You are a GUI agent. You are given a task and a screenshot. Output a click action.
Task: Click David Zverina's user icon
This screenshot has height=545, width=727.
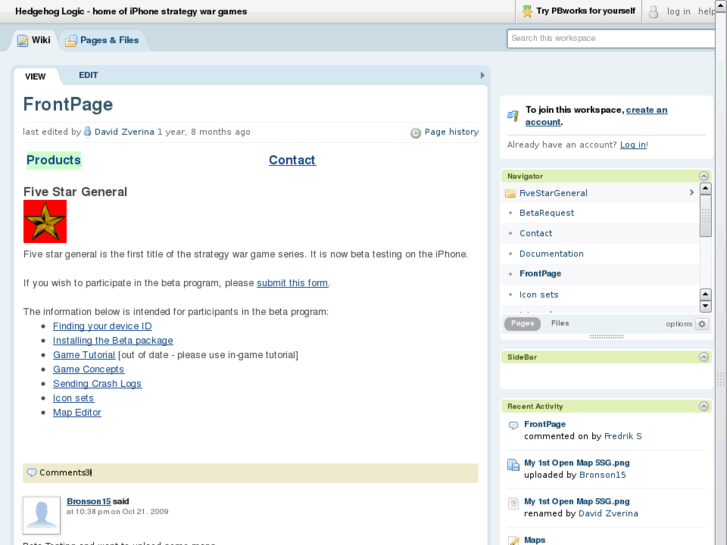[87, 132]
